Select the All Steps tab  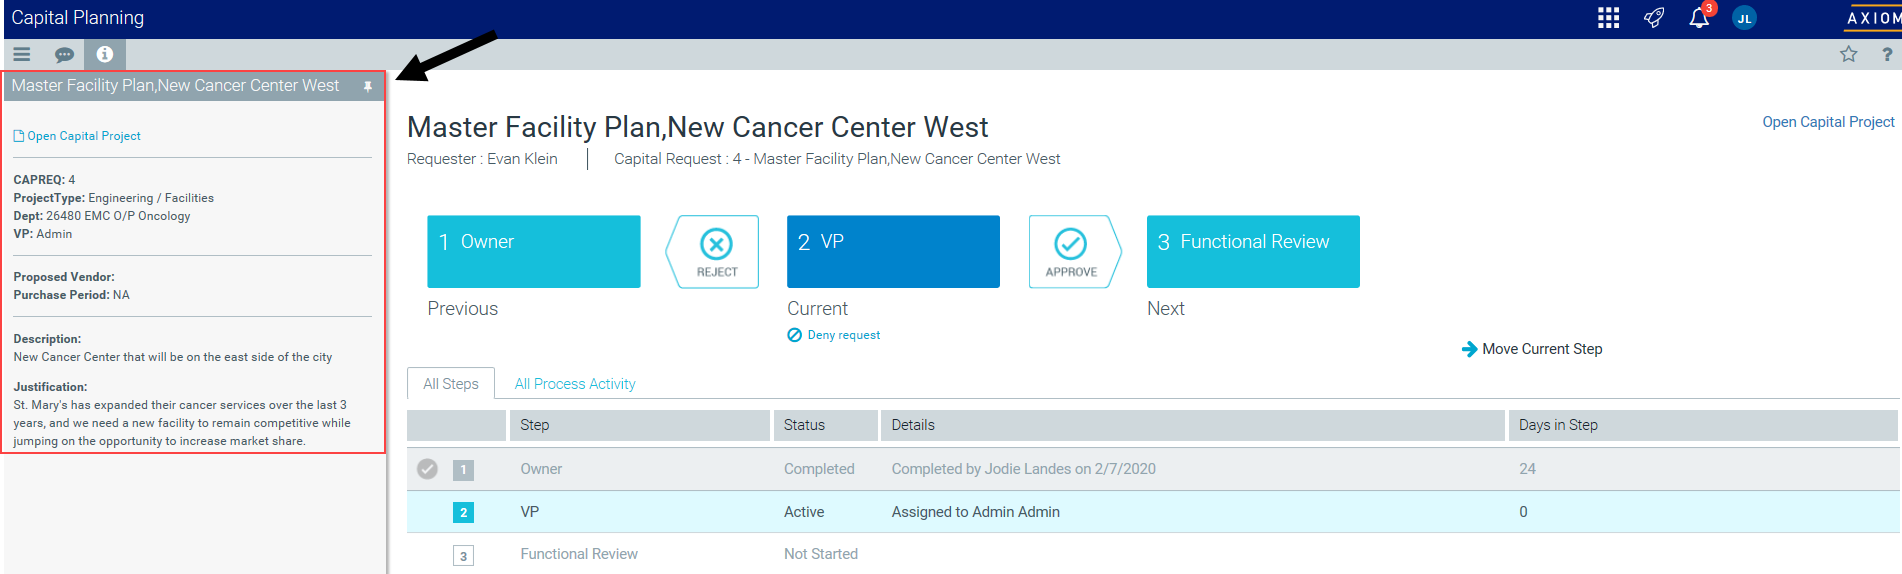click(x=450, y=384)
